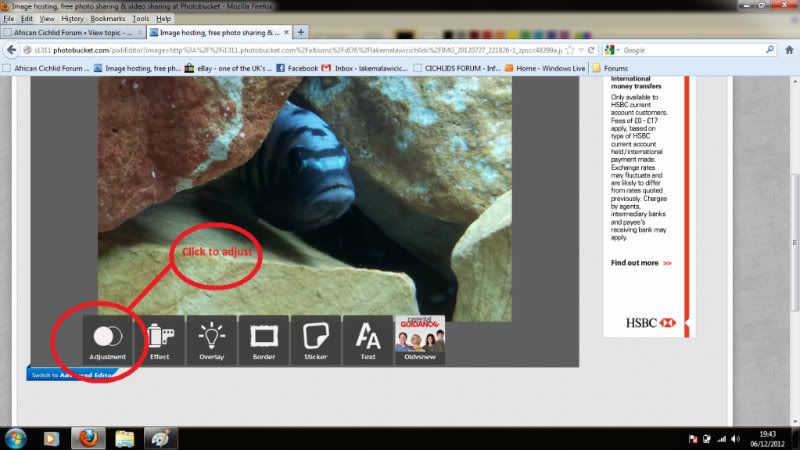Open the Gmail Inbox bookmark
The width and height of the screenshot is (800, 450).
[x=365, y=68]
